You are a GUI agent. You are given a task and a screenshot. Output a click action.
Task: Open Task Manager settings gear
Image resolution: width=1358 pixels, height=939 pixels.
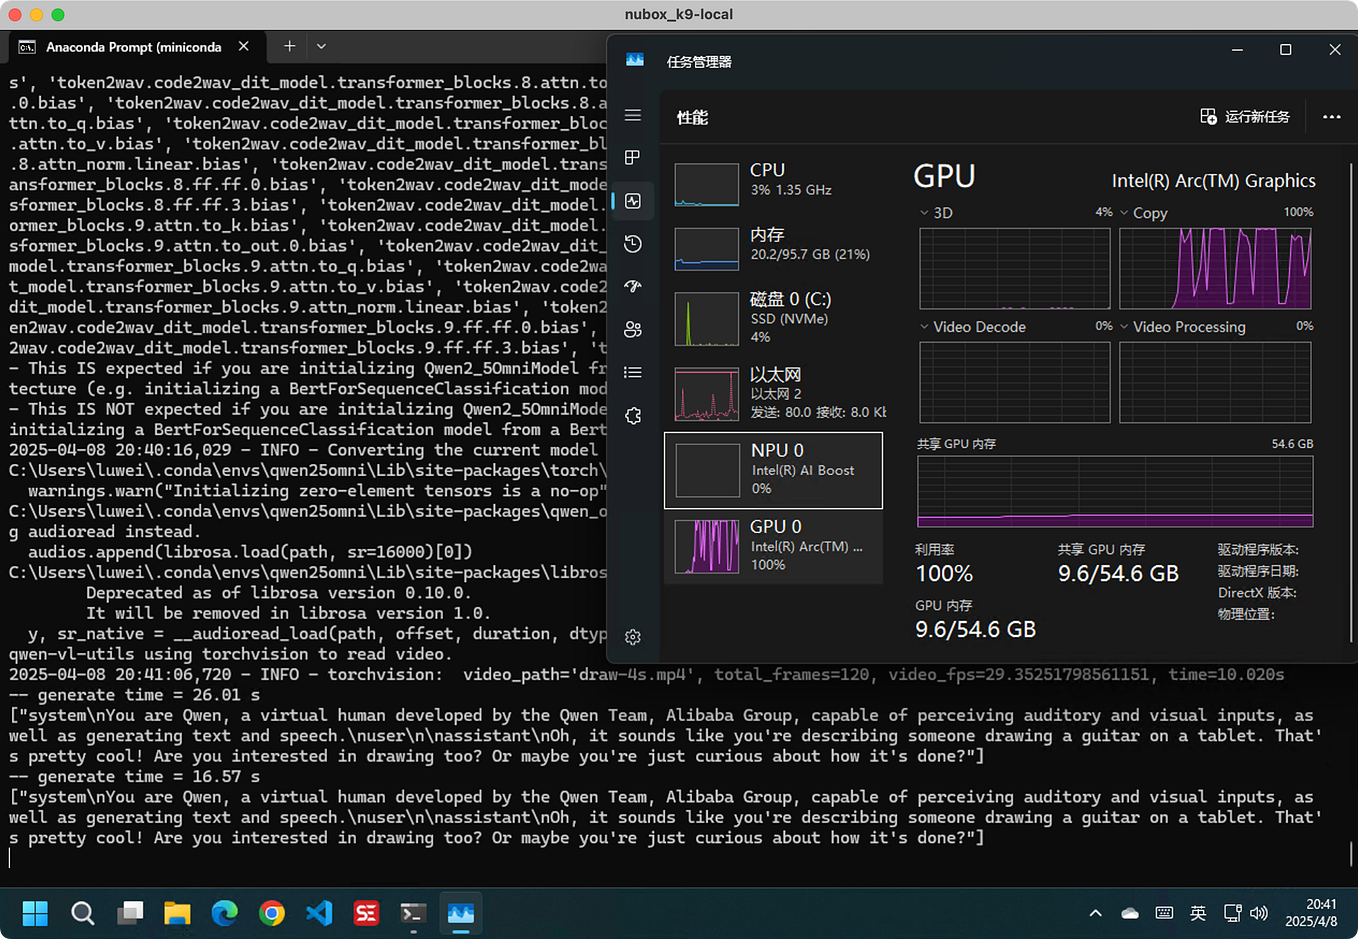[x=632, y=636]
